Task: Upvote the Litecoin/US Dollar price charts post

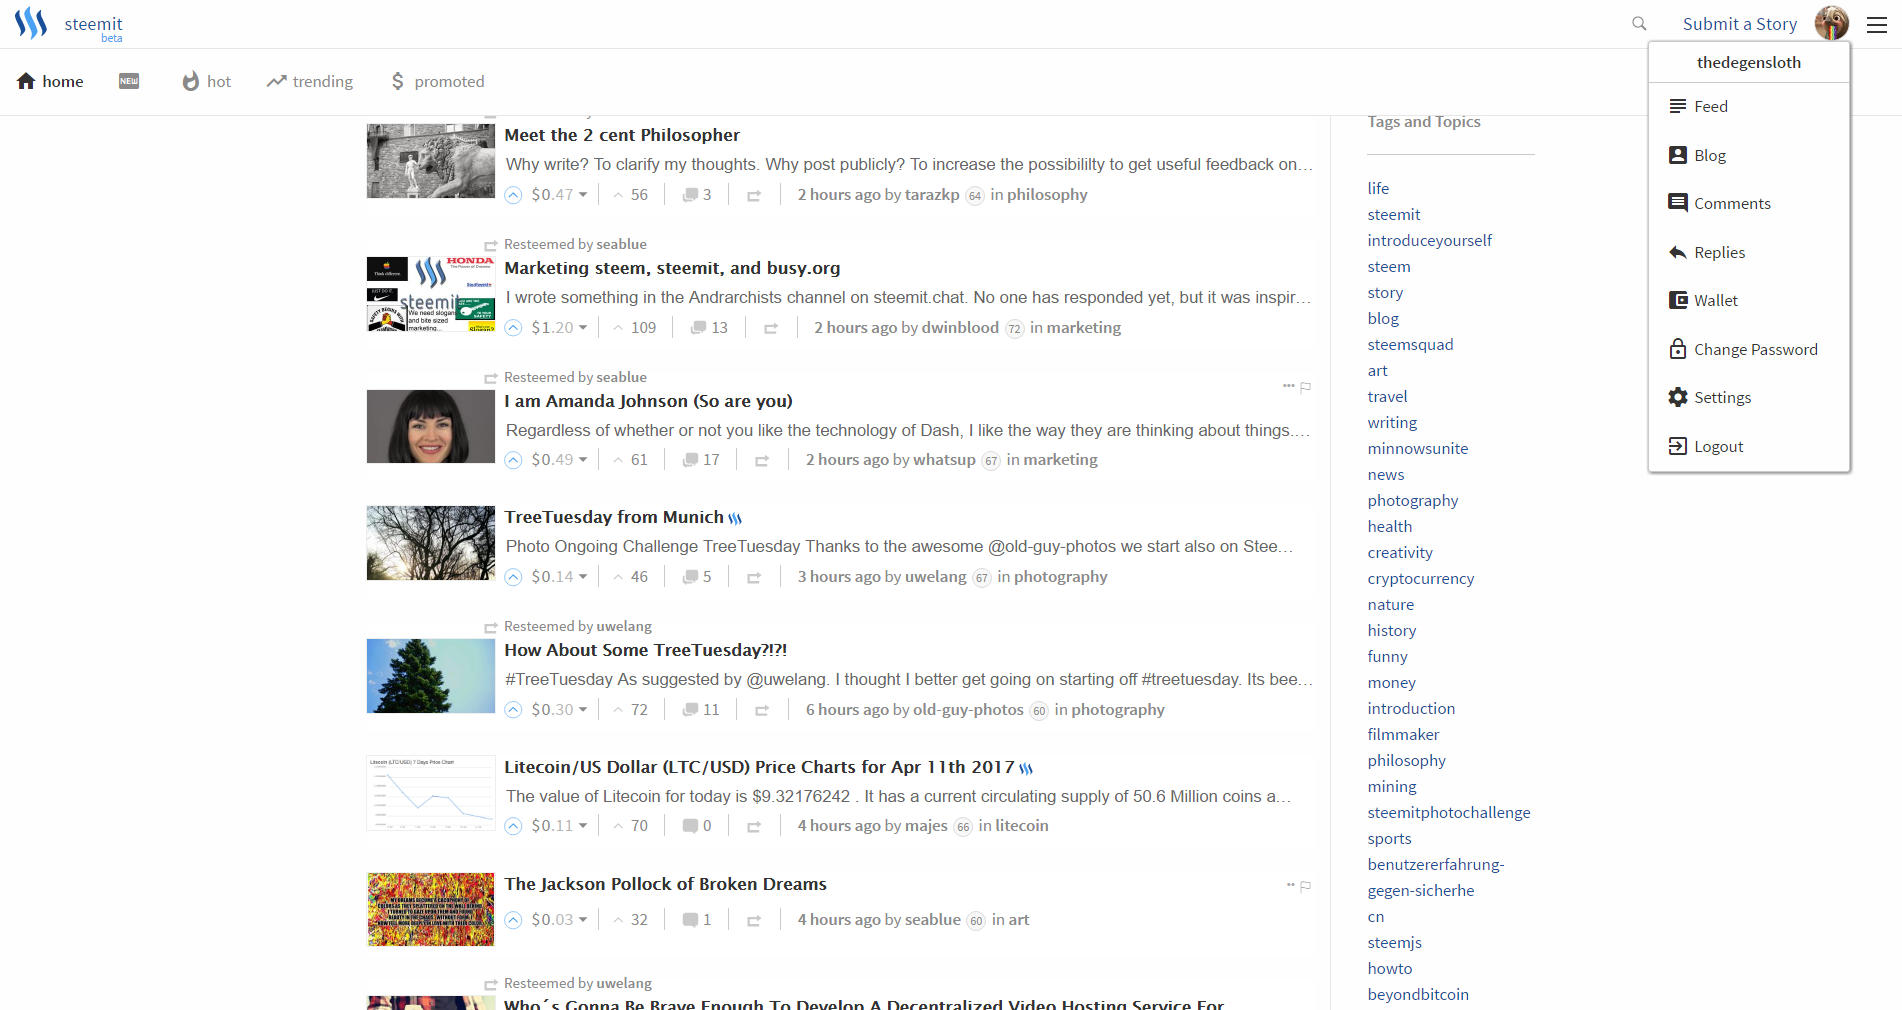Action: (x=513, y=826)
